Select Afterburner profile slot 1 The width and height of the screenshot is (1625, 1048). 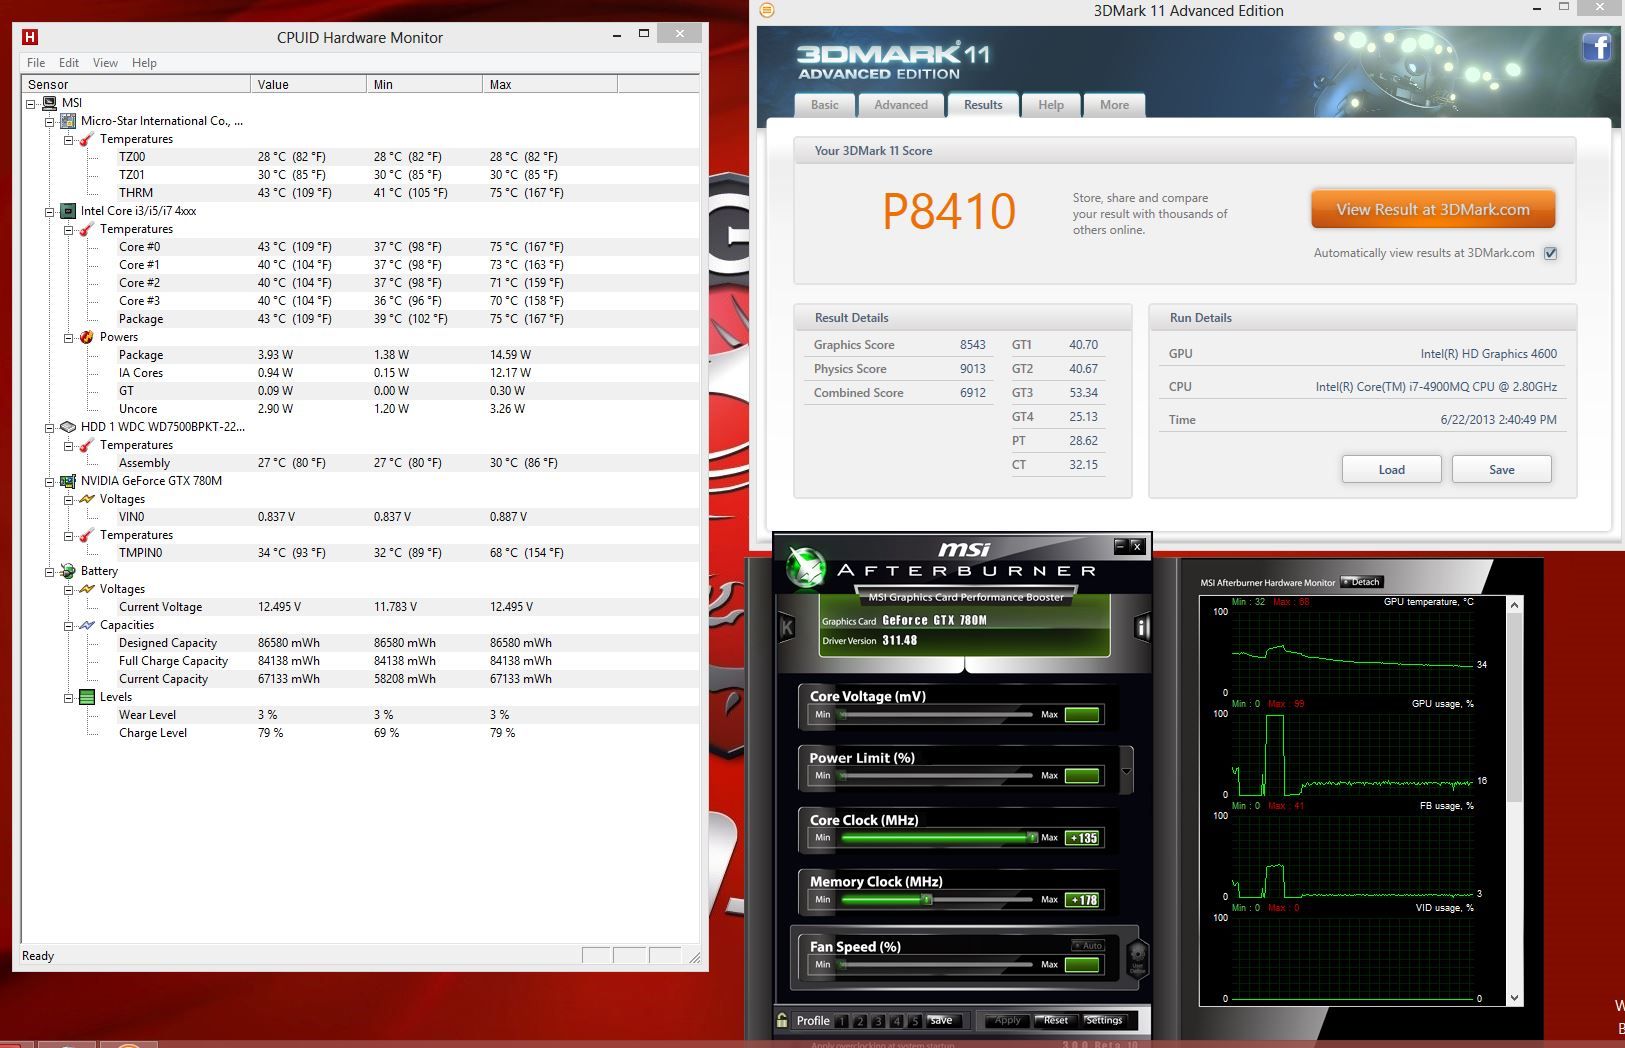[842, 1021]
